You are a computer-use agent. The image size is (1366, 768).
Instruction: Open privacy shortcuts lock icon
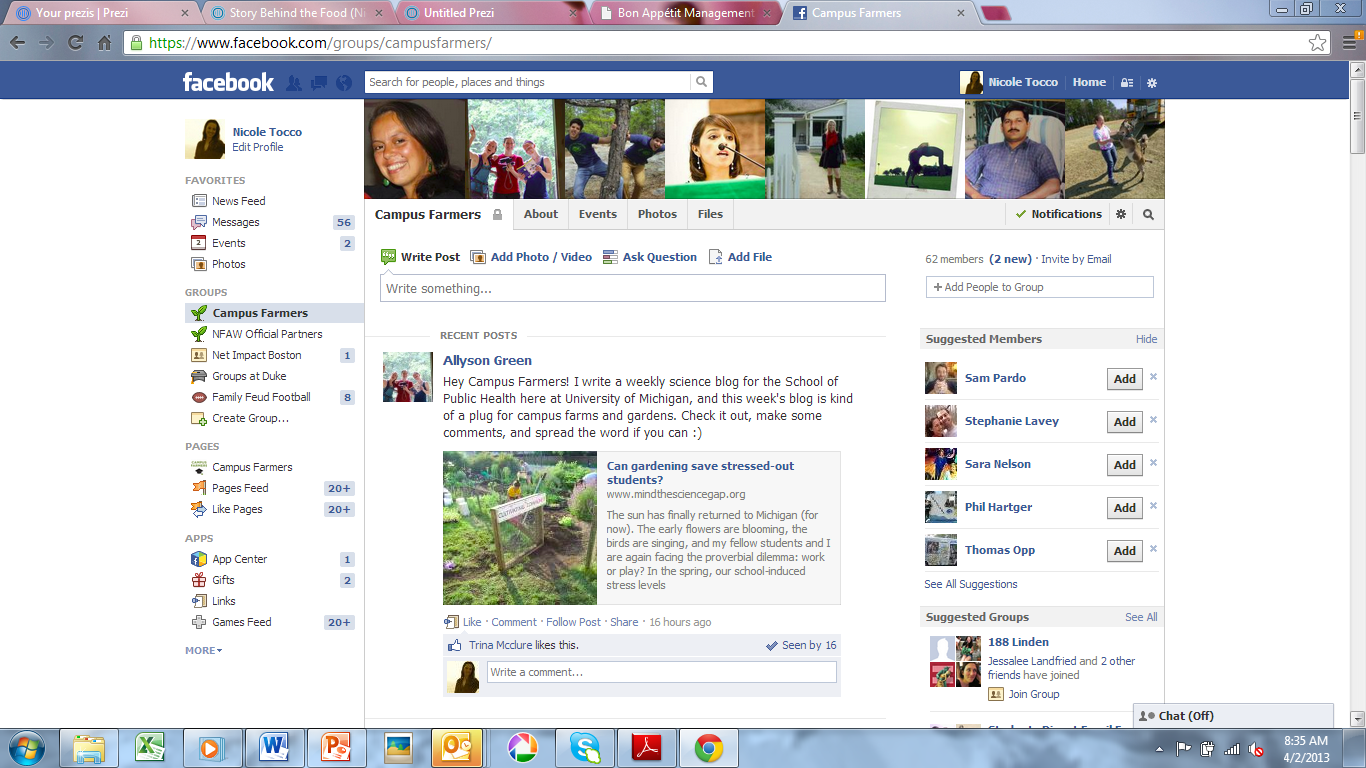pyautogui.click(x=1127, y=83)
